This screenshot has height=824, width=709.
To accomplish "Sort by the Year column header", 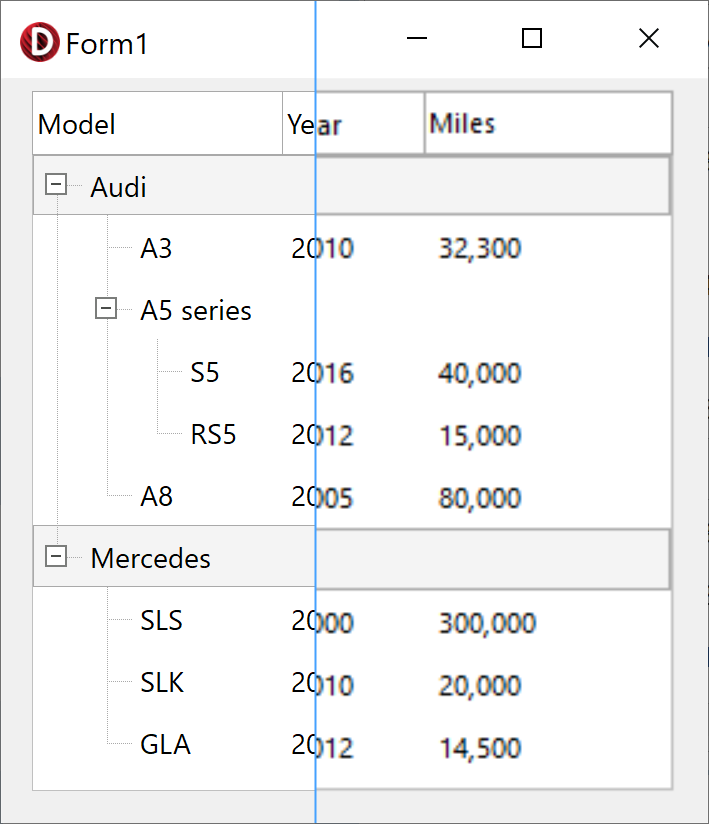I will tap(353, 124).
